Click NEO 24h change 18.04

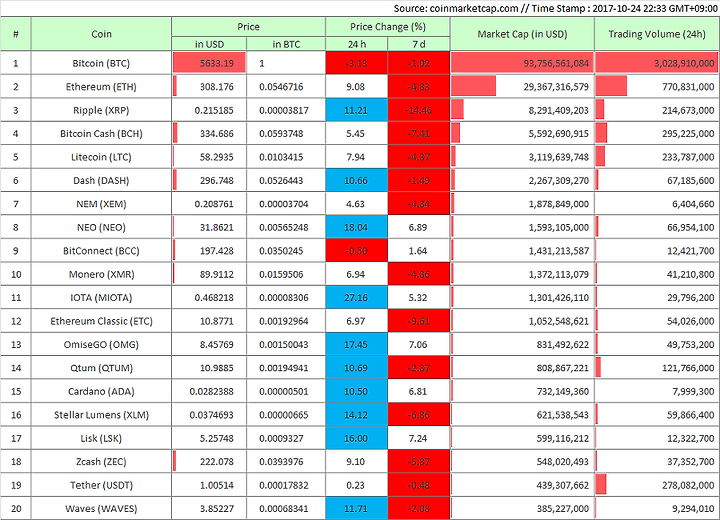pyautogui.click(x=357, y=227)
